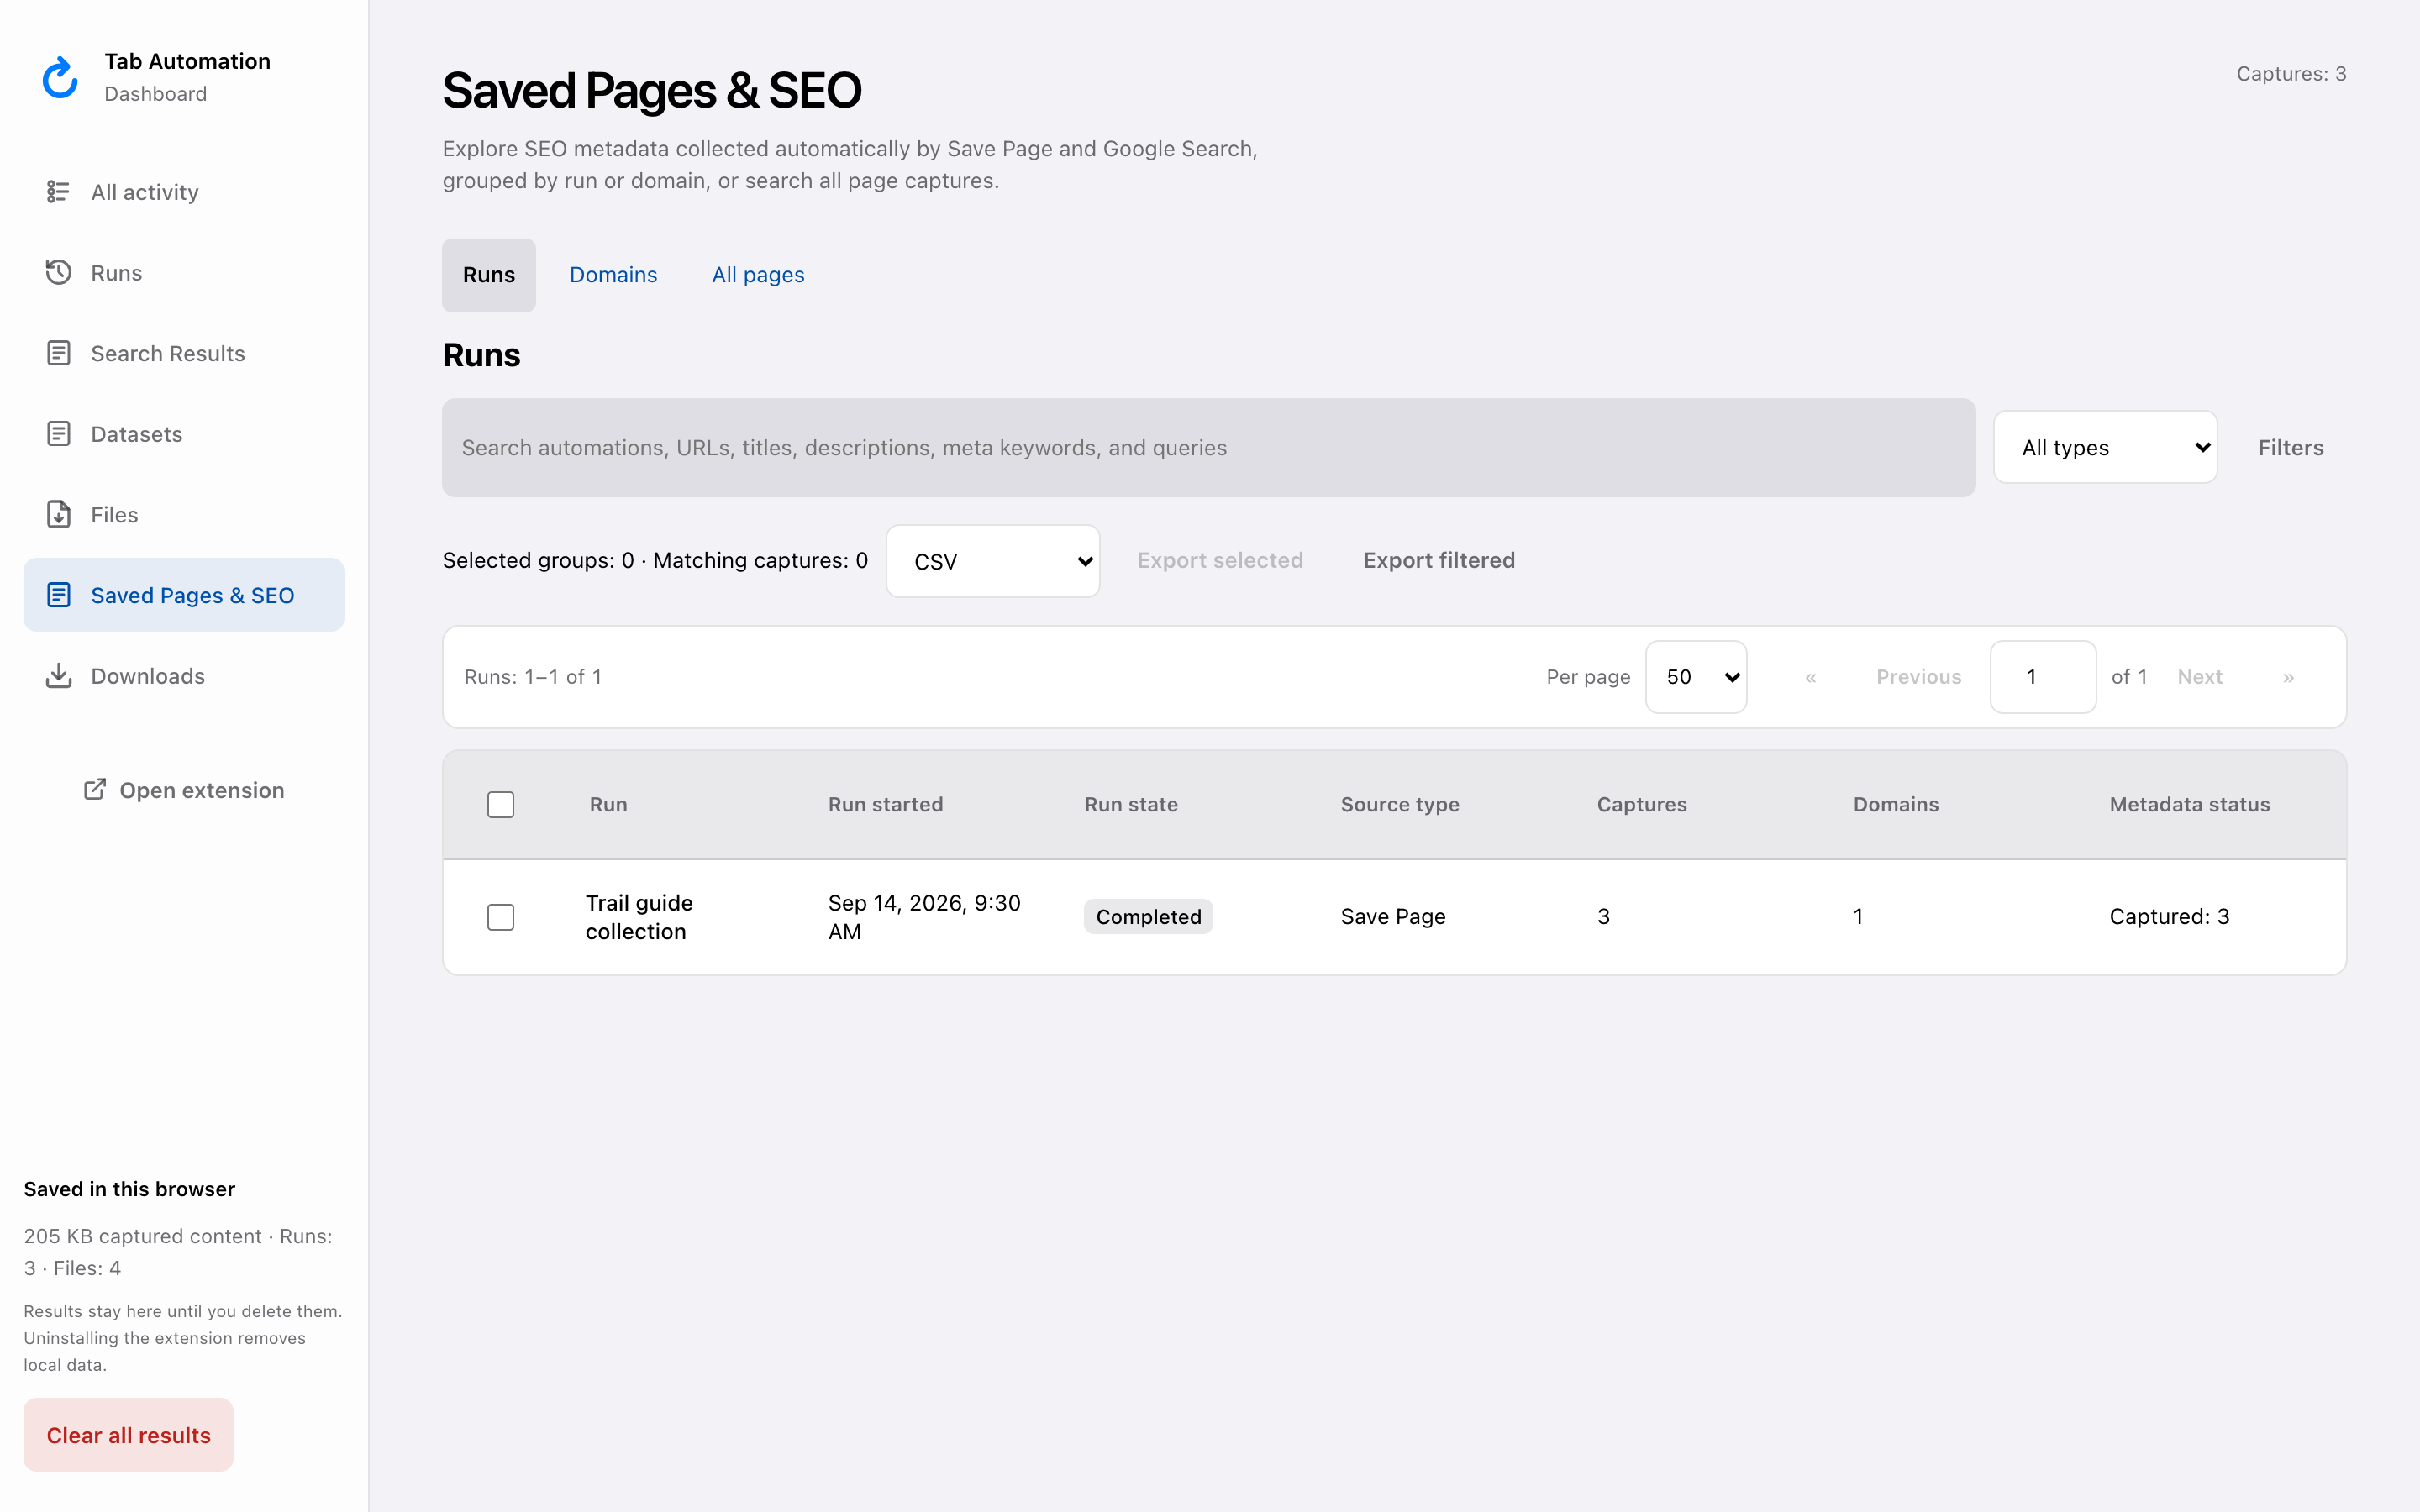Click the Captures: 3 counter at top right

pos(2291,74)
